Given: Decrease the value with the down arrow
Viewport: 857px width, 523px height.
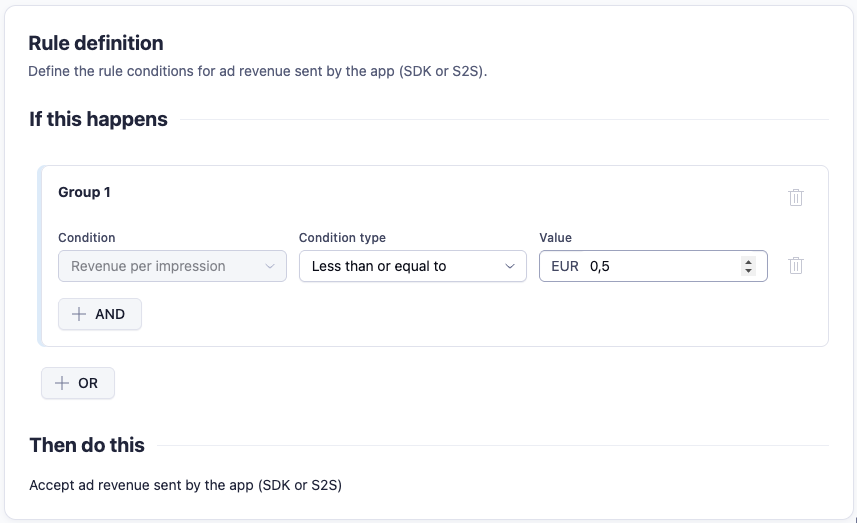Looking at the screenshot, I should click(748, 271).
